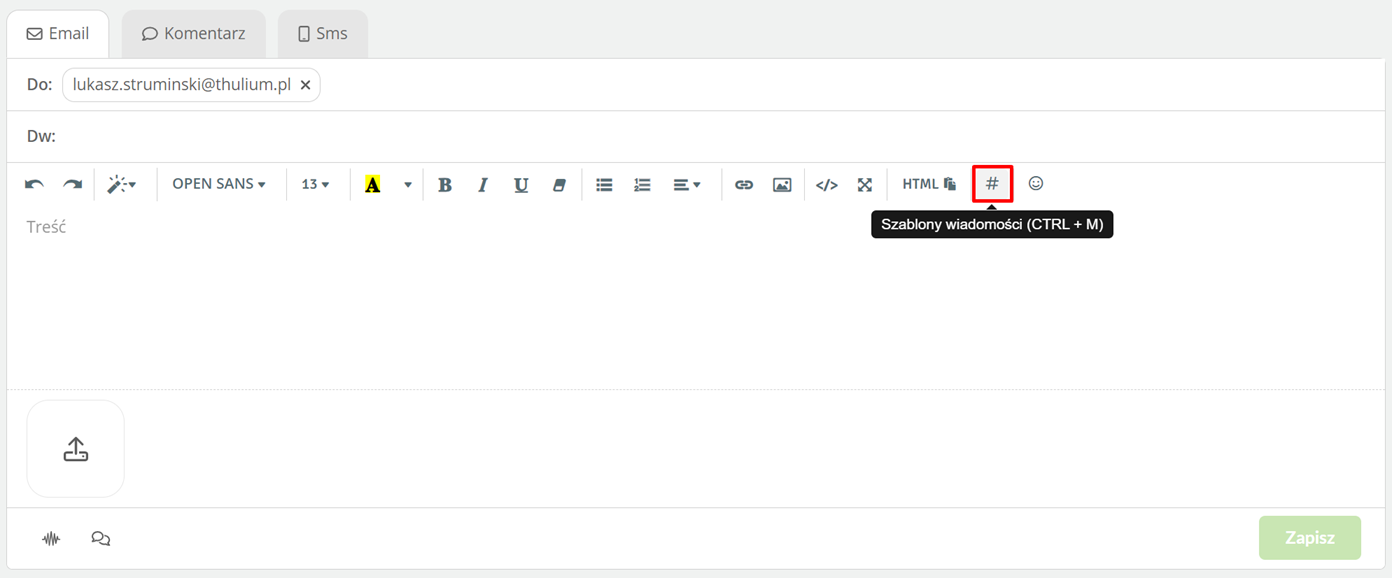Open the OPEN SANS font dropdown

pyautogui.click(x=219, y=184)
